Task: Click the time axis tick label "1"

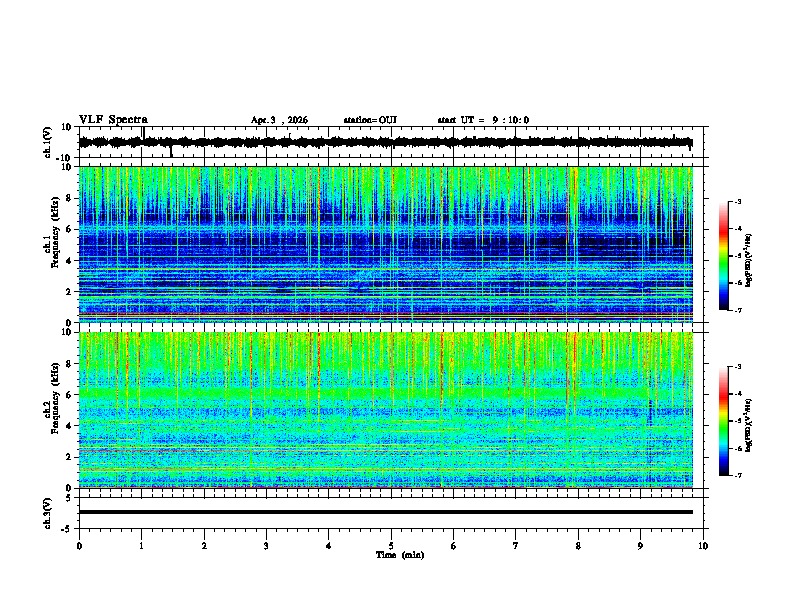Action: coord(141,546)
